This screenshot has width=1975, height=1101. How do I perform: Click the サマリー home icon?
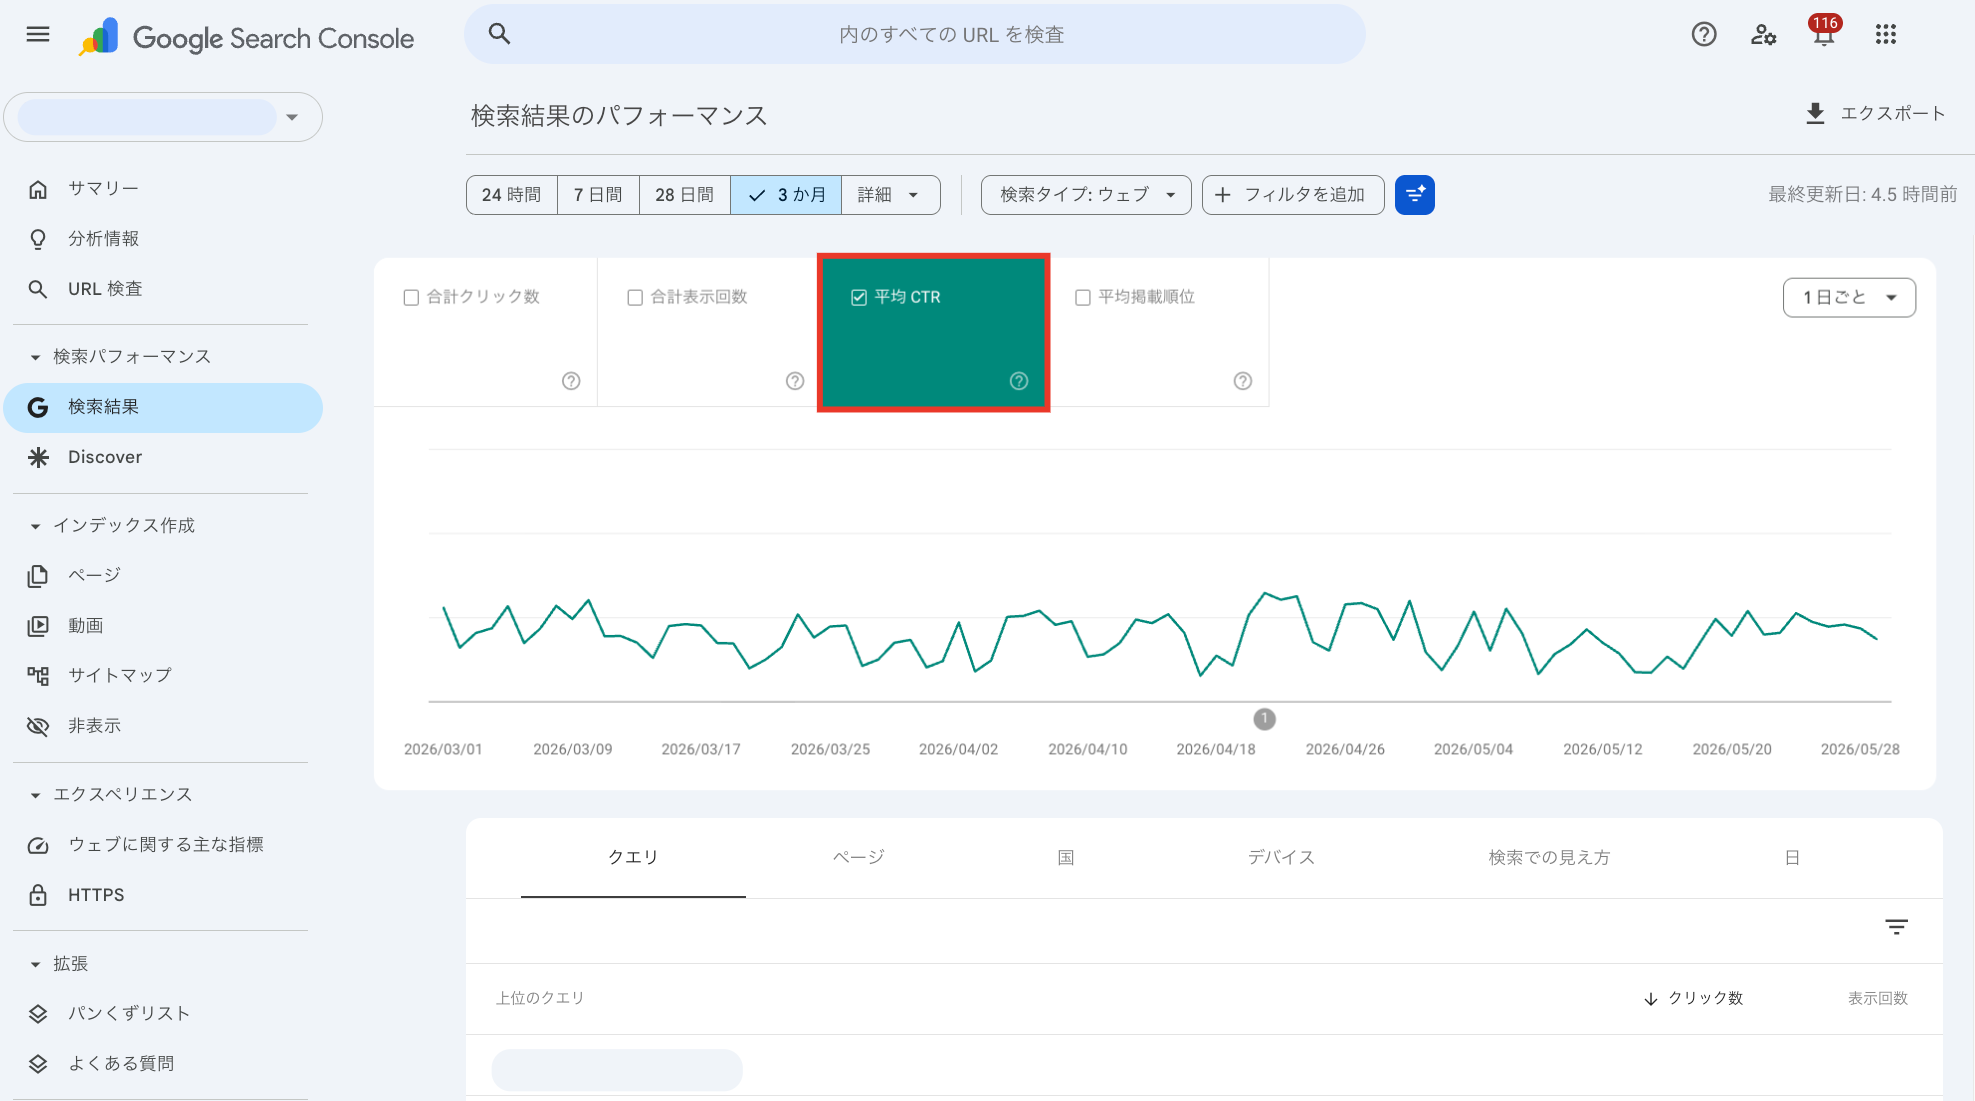(38, 189)
